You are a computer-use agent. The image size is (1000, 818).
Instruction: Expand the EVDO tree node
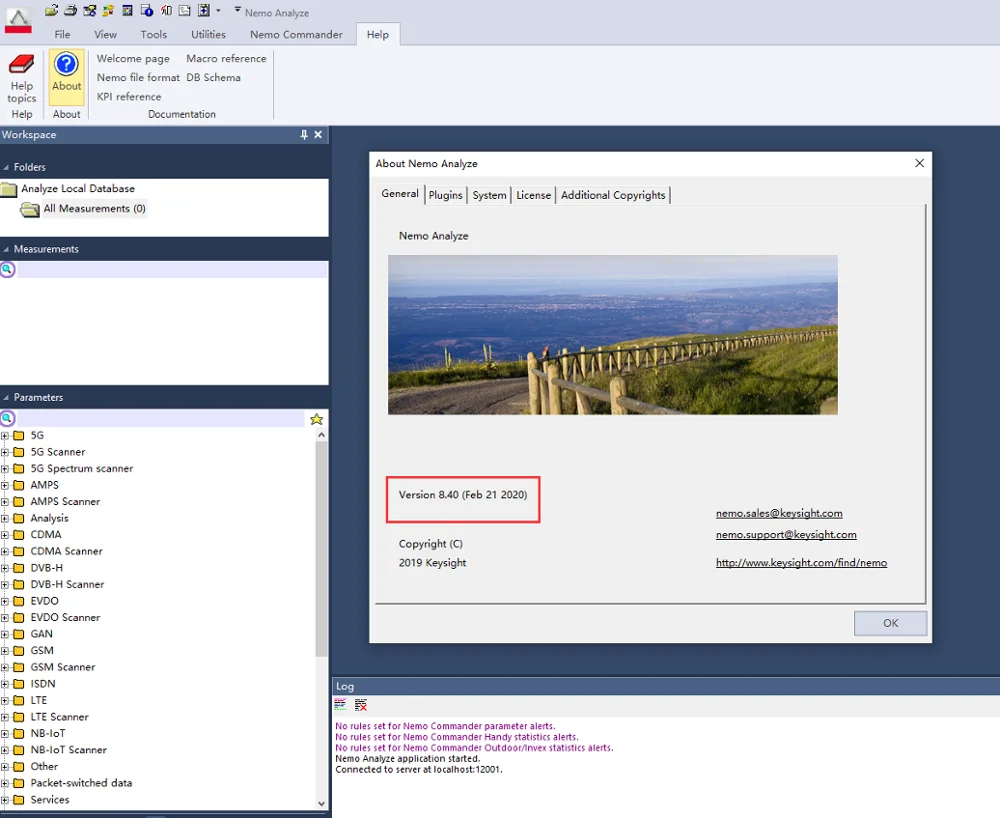coord(4,601)
